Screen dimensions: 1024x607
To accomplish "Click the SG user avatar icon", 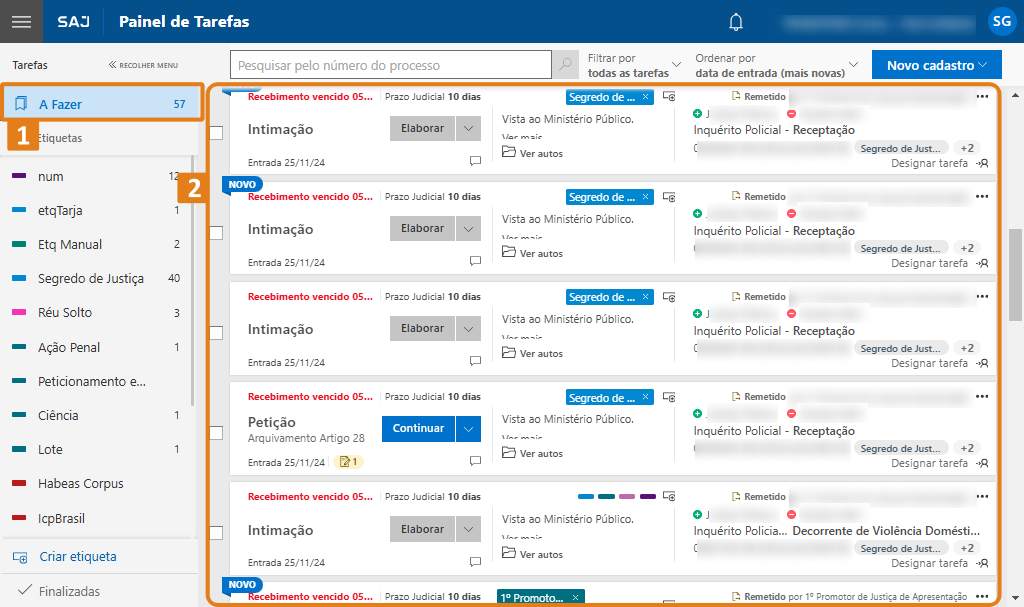I will [x=1001, y=21].
